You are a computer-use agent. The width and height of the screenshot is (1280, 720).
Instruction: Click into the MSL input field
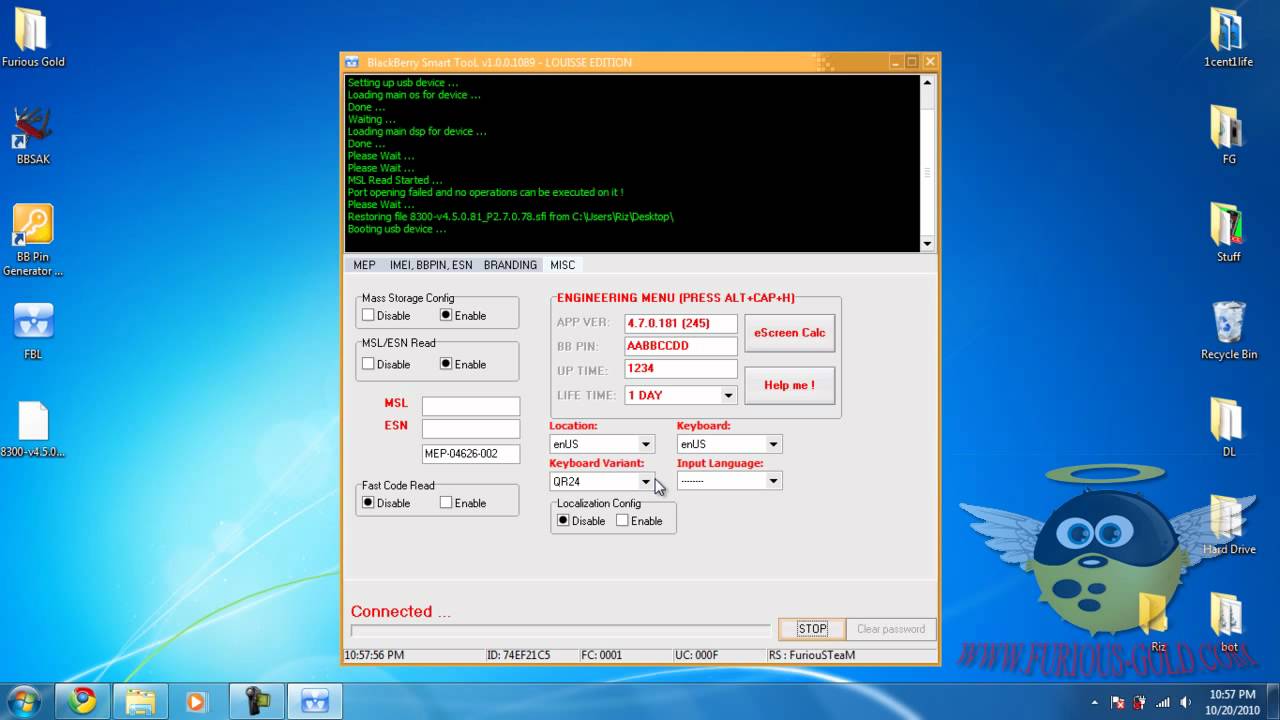[x=471, y=406]
